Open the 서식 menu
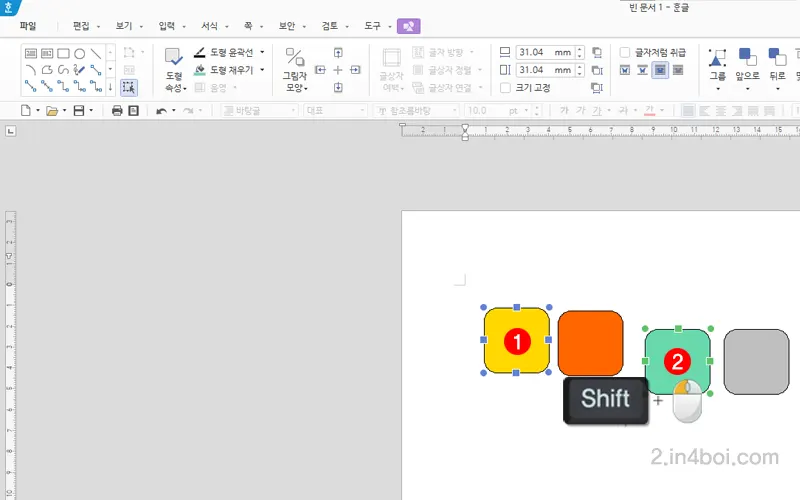The image size is (800, 500). point(210,26)
